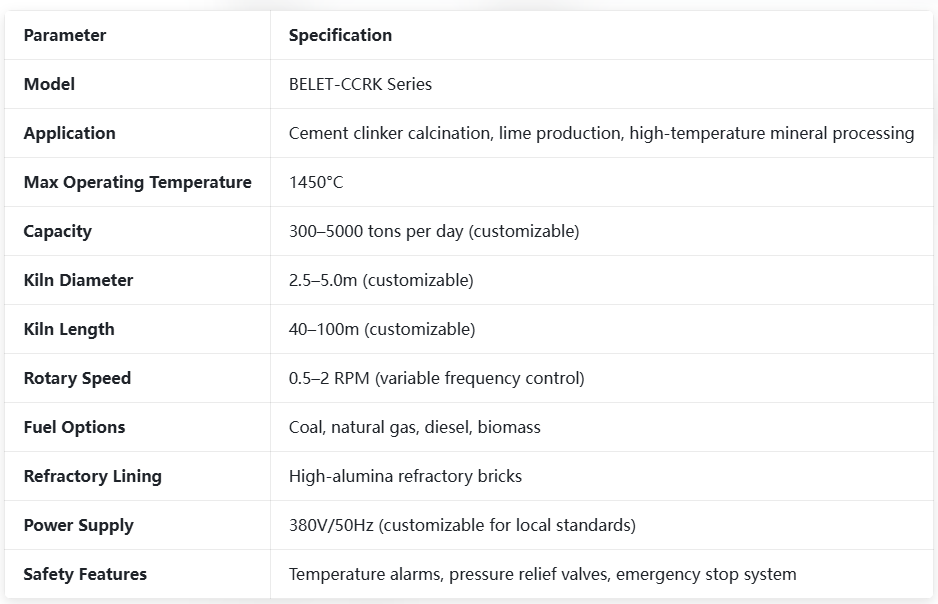Click the Specification column header
This screenshot has height=604, width=938.
point(340,35)
